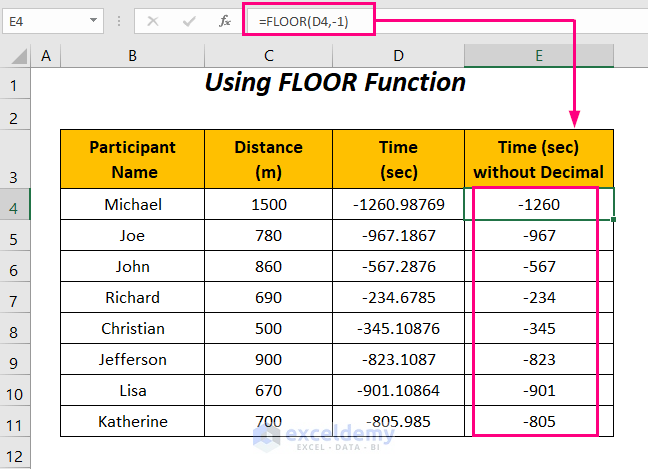Click 'Time (sec) without Decimal' header cell
The width and height of the screenshot is (648, 469).
pos(539,160)
